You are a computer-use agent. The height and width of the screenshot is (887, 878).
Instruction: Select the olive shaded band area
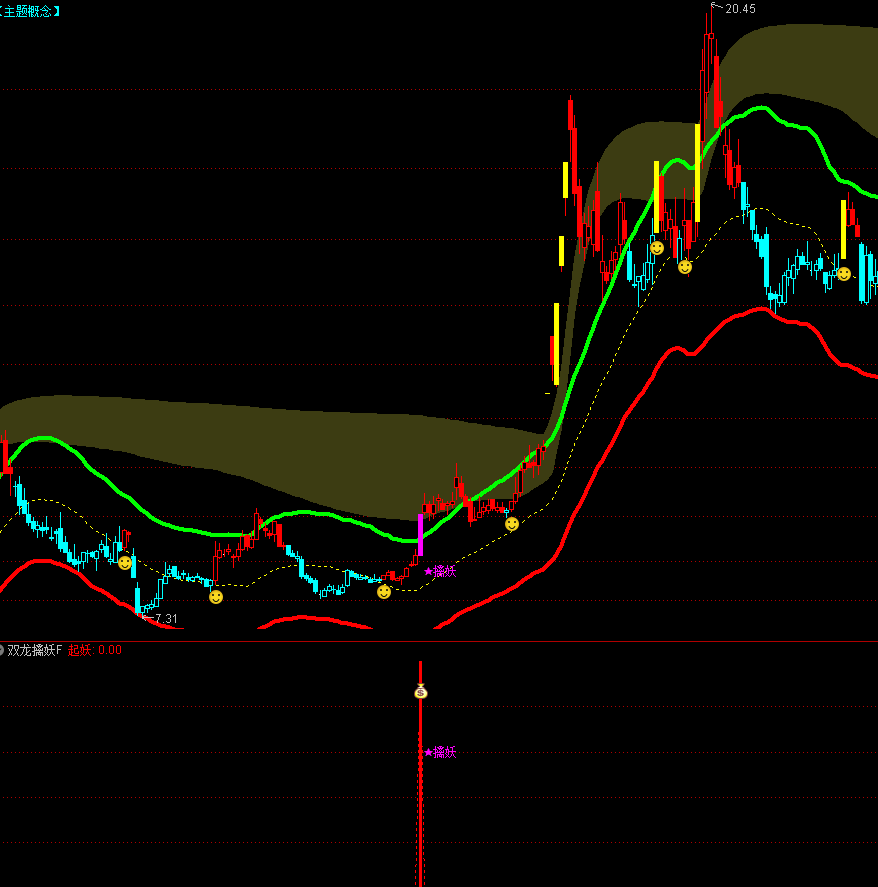tap(250, 450)
